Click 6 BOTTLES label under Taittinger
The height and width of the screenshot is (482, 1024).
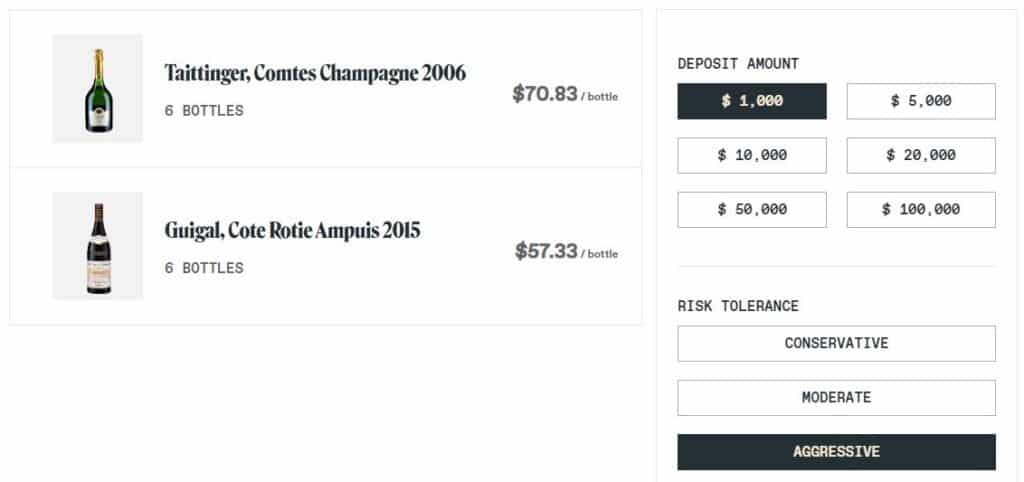pos(204,111)
